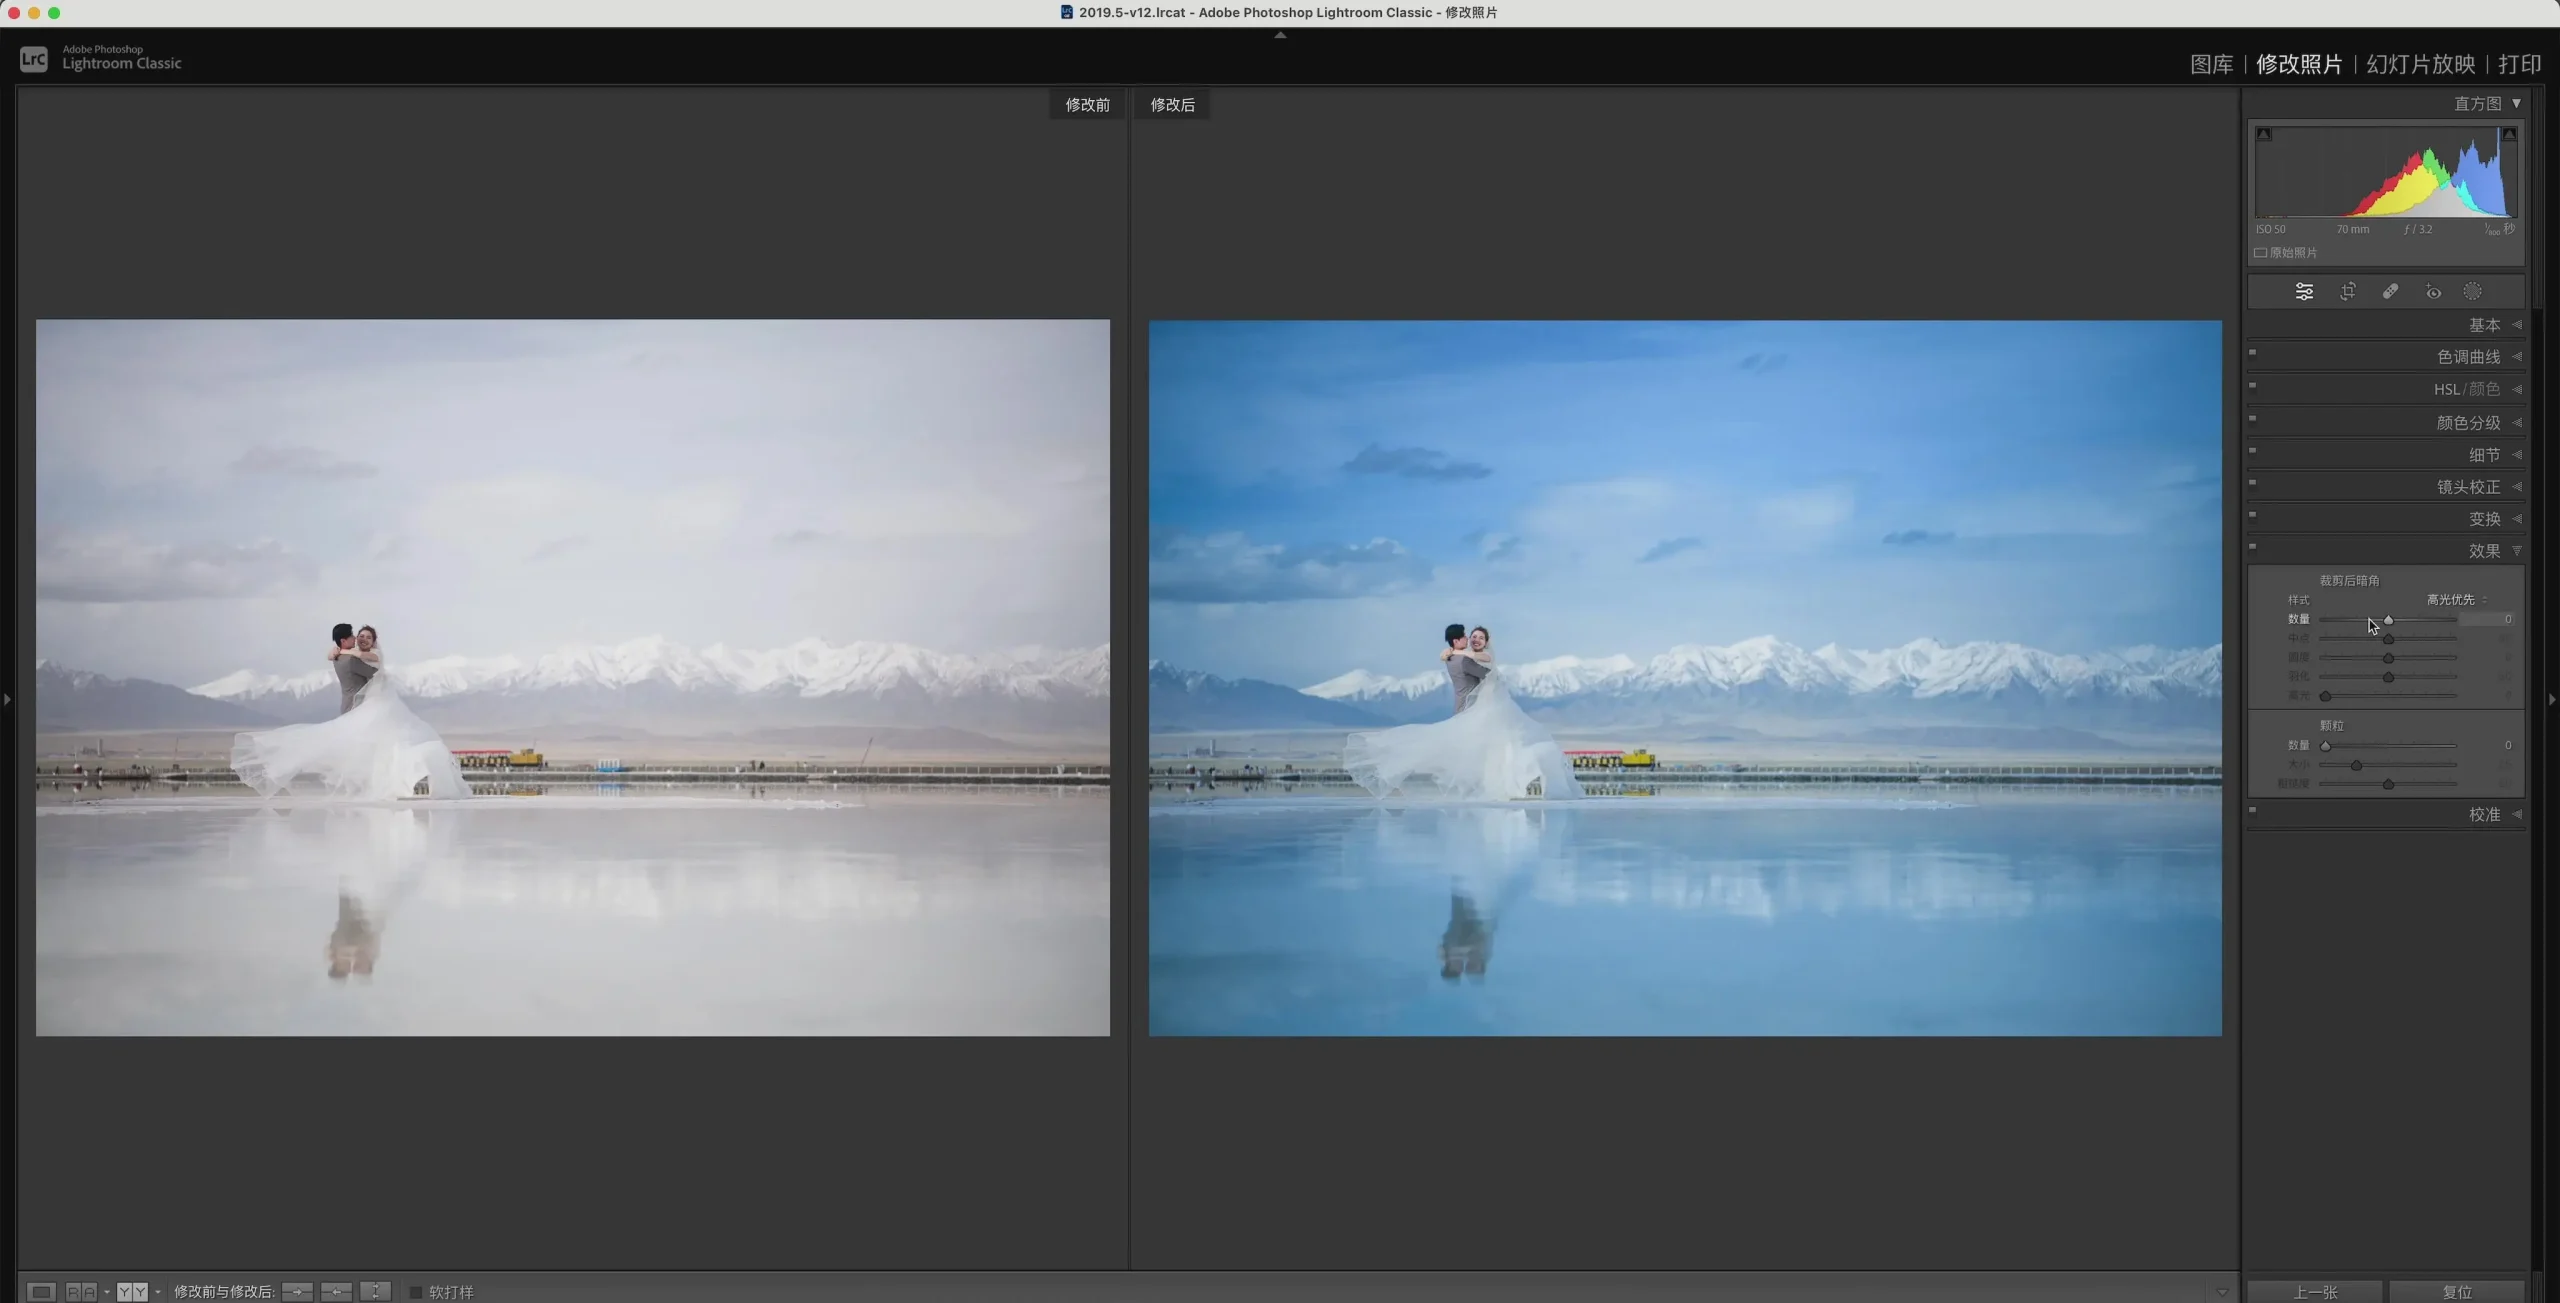Copy after settings to before arrow icon
The width and height of the screenshot is (2560, 1303).
(x=336, y=1291)
